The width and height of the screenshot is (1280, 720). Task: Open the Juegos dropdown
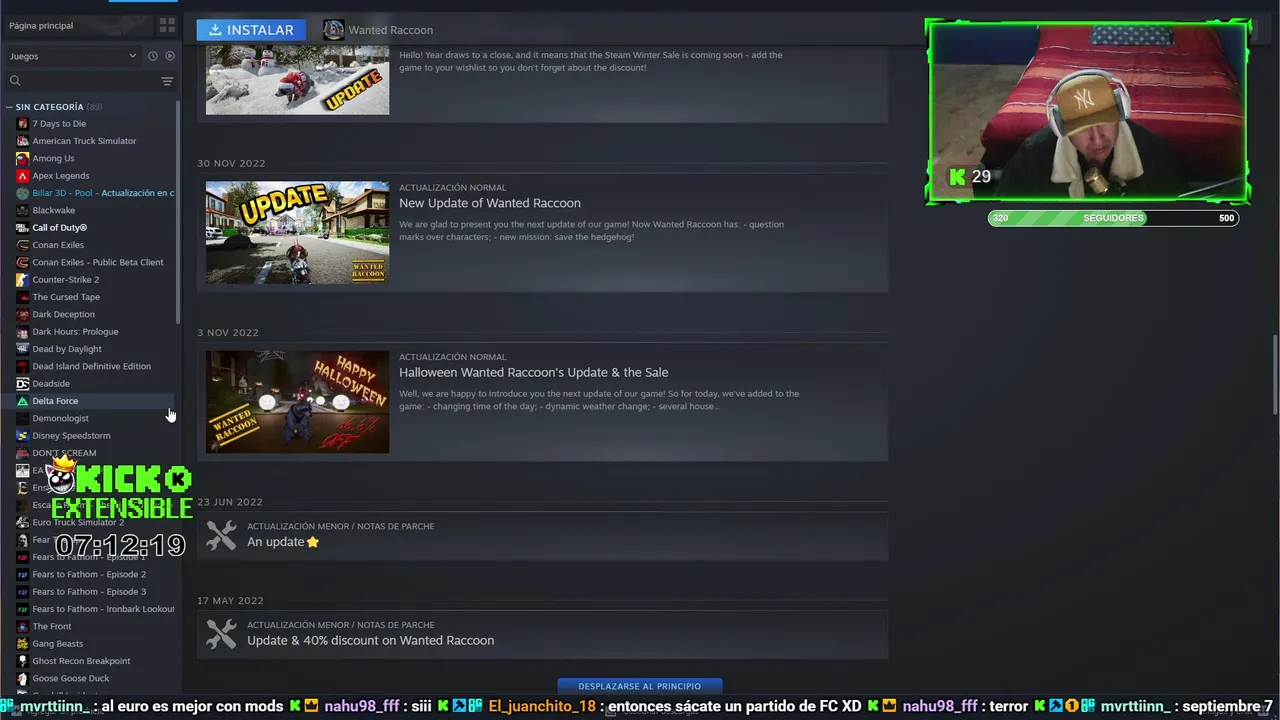click(x=72, y=56)
